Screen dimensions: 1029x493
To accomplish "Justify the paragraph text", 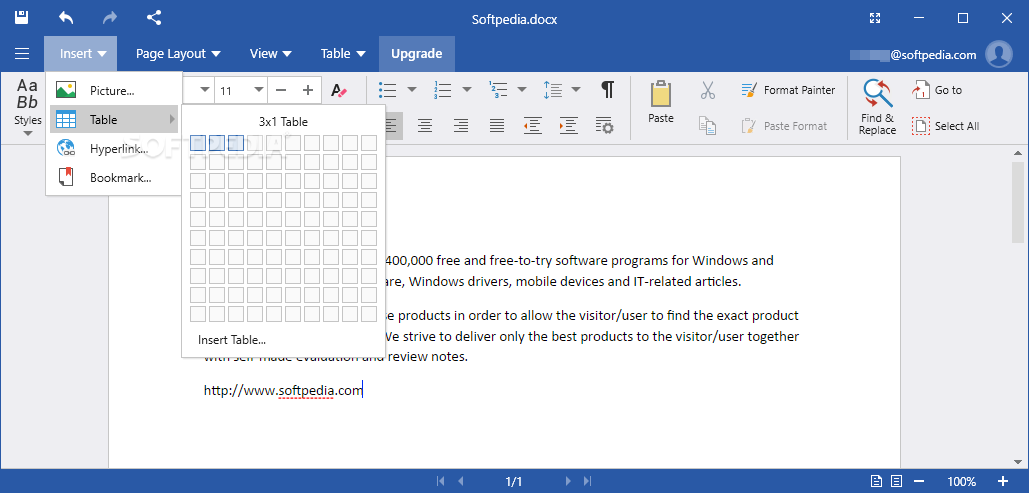I will point(497,125).
